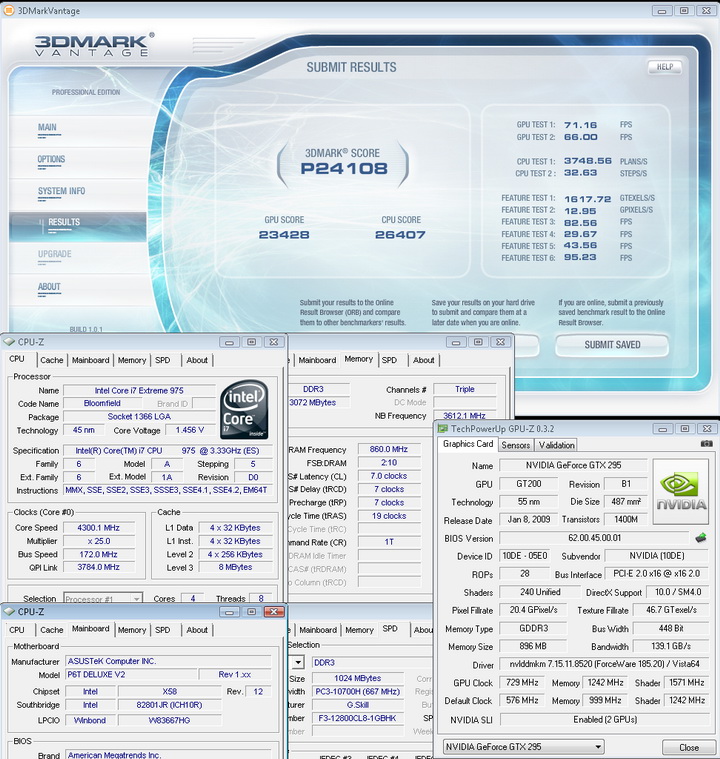720x759 pixels.
Task: Open ABOUT in 3DMark sidebar
Action: 49,287
